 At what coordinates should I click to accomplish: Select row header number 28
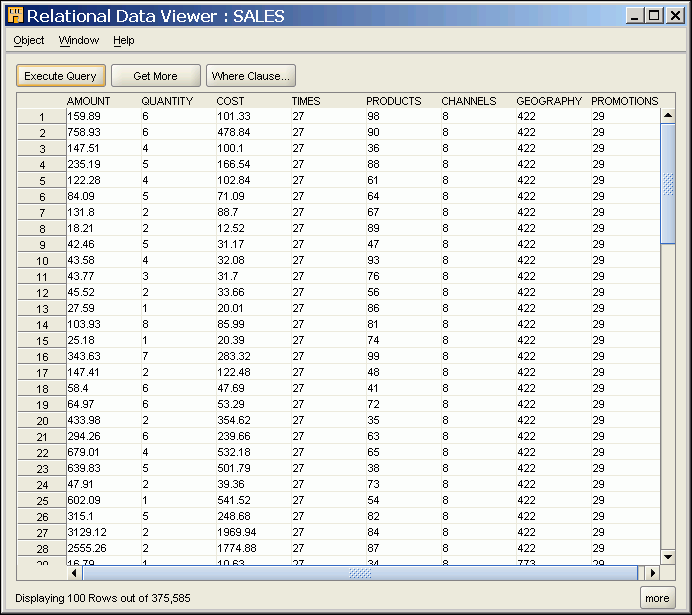pos(42,548)
